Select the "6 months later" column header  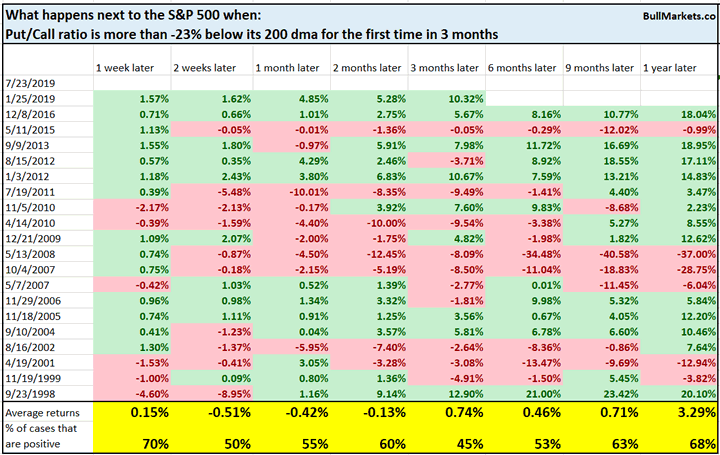[x=520, y=67]
